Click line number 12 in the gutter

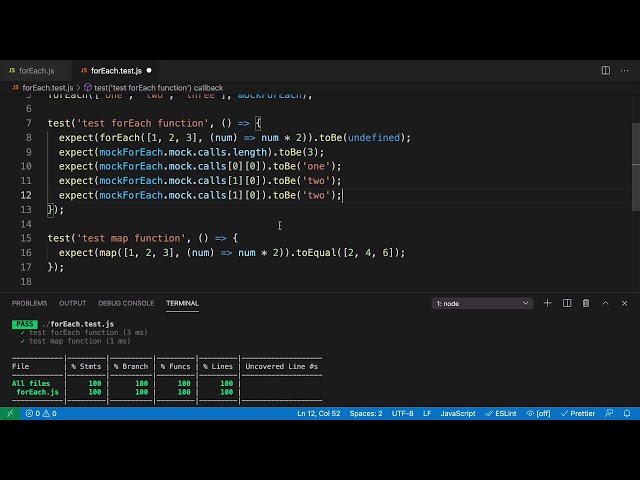[x=26, y=195]
